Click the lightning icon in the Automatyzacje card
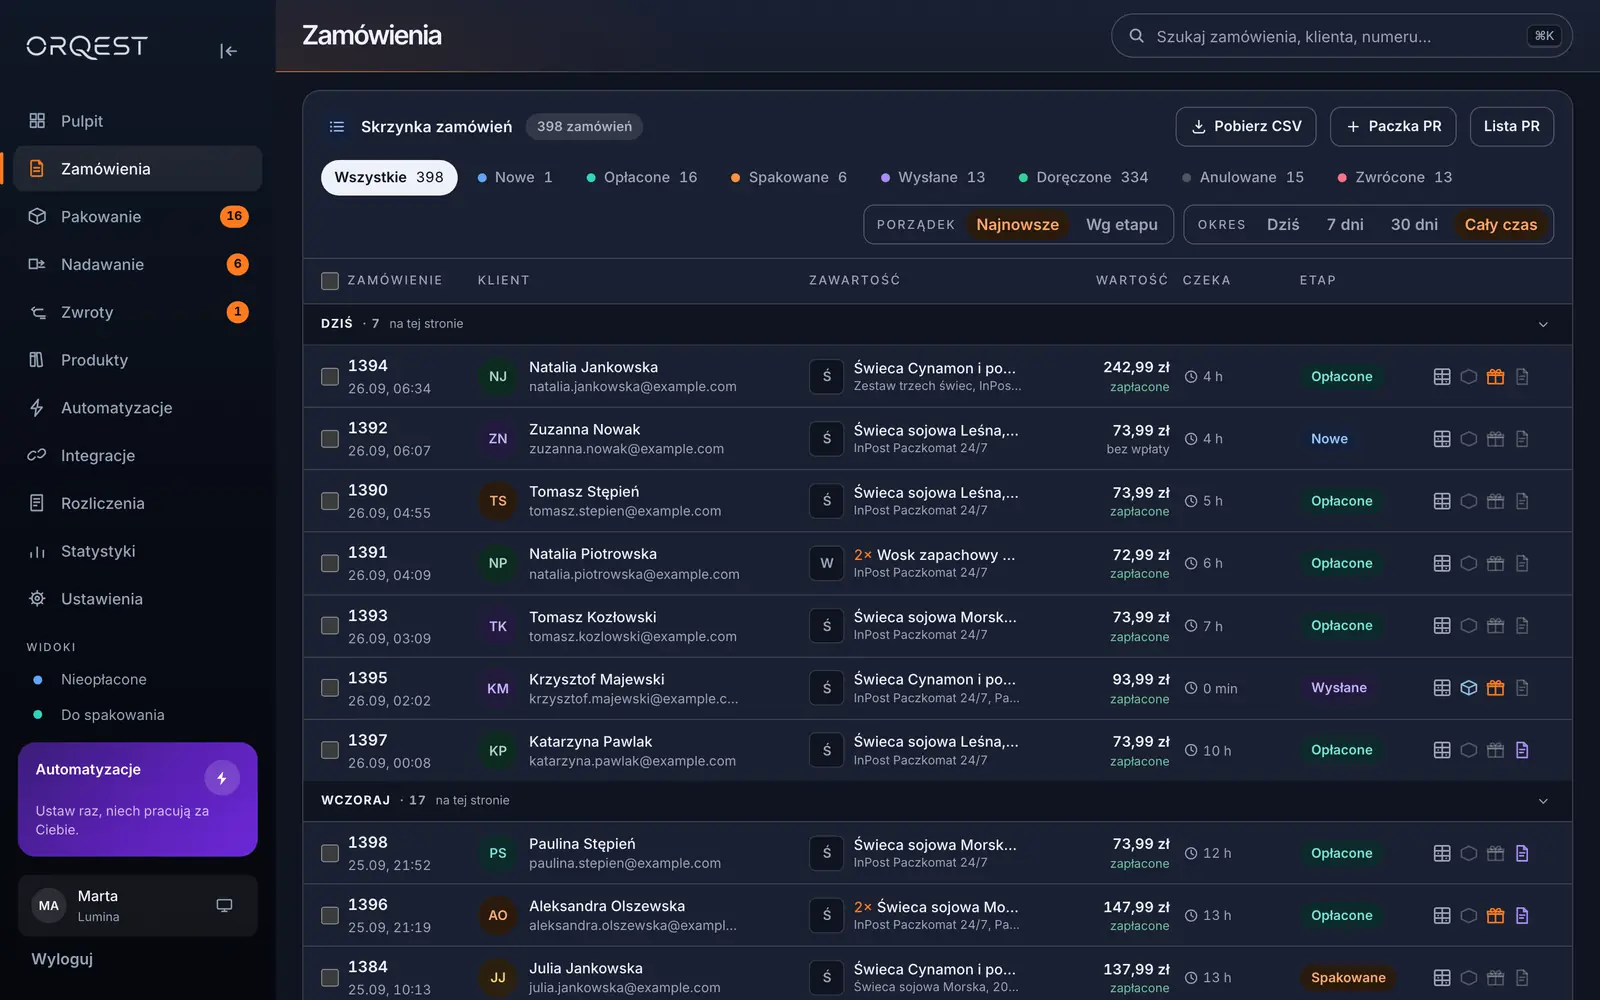This screenshot has width=1600, height=1000. point(222,778)
